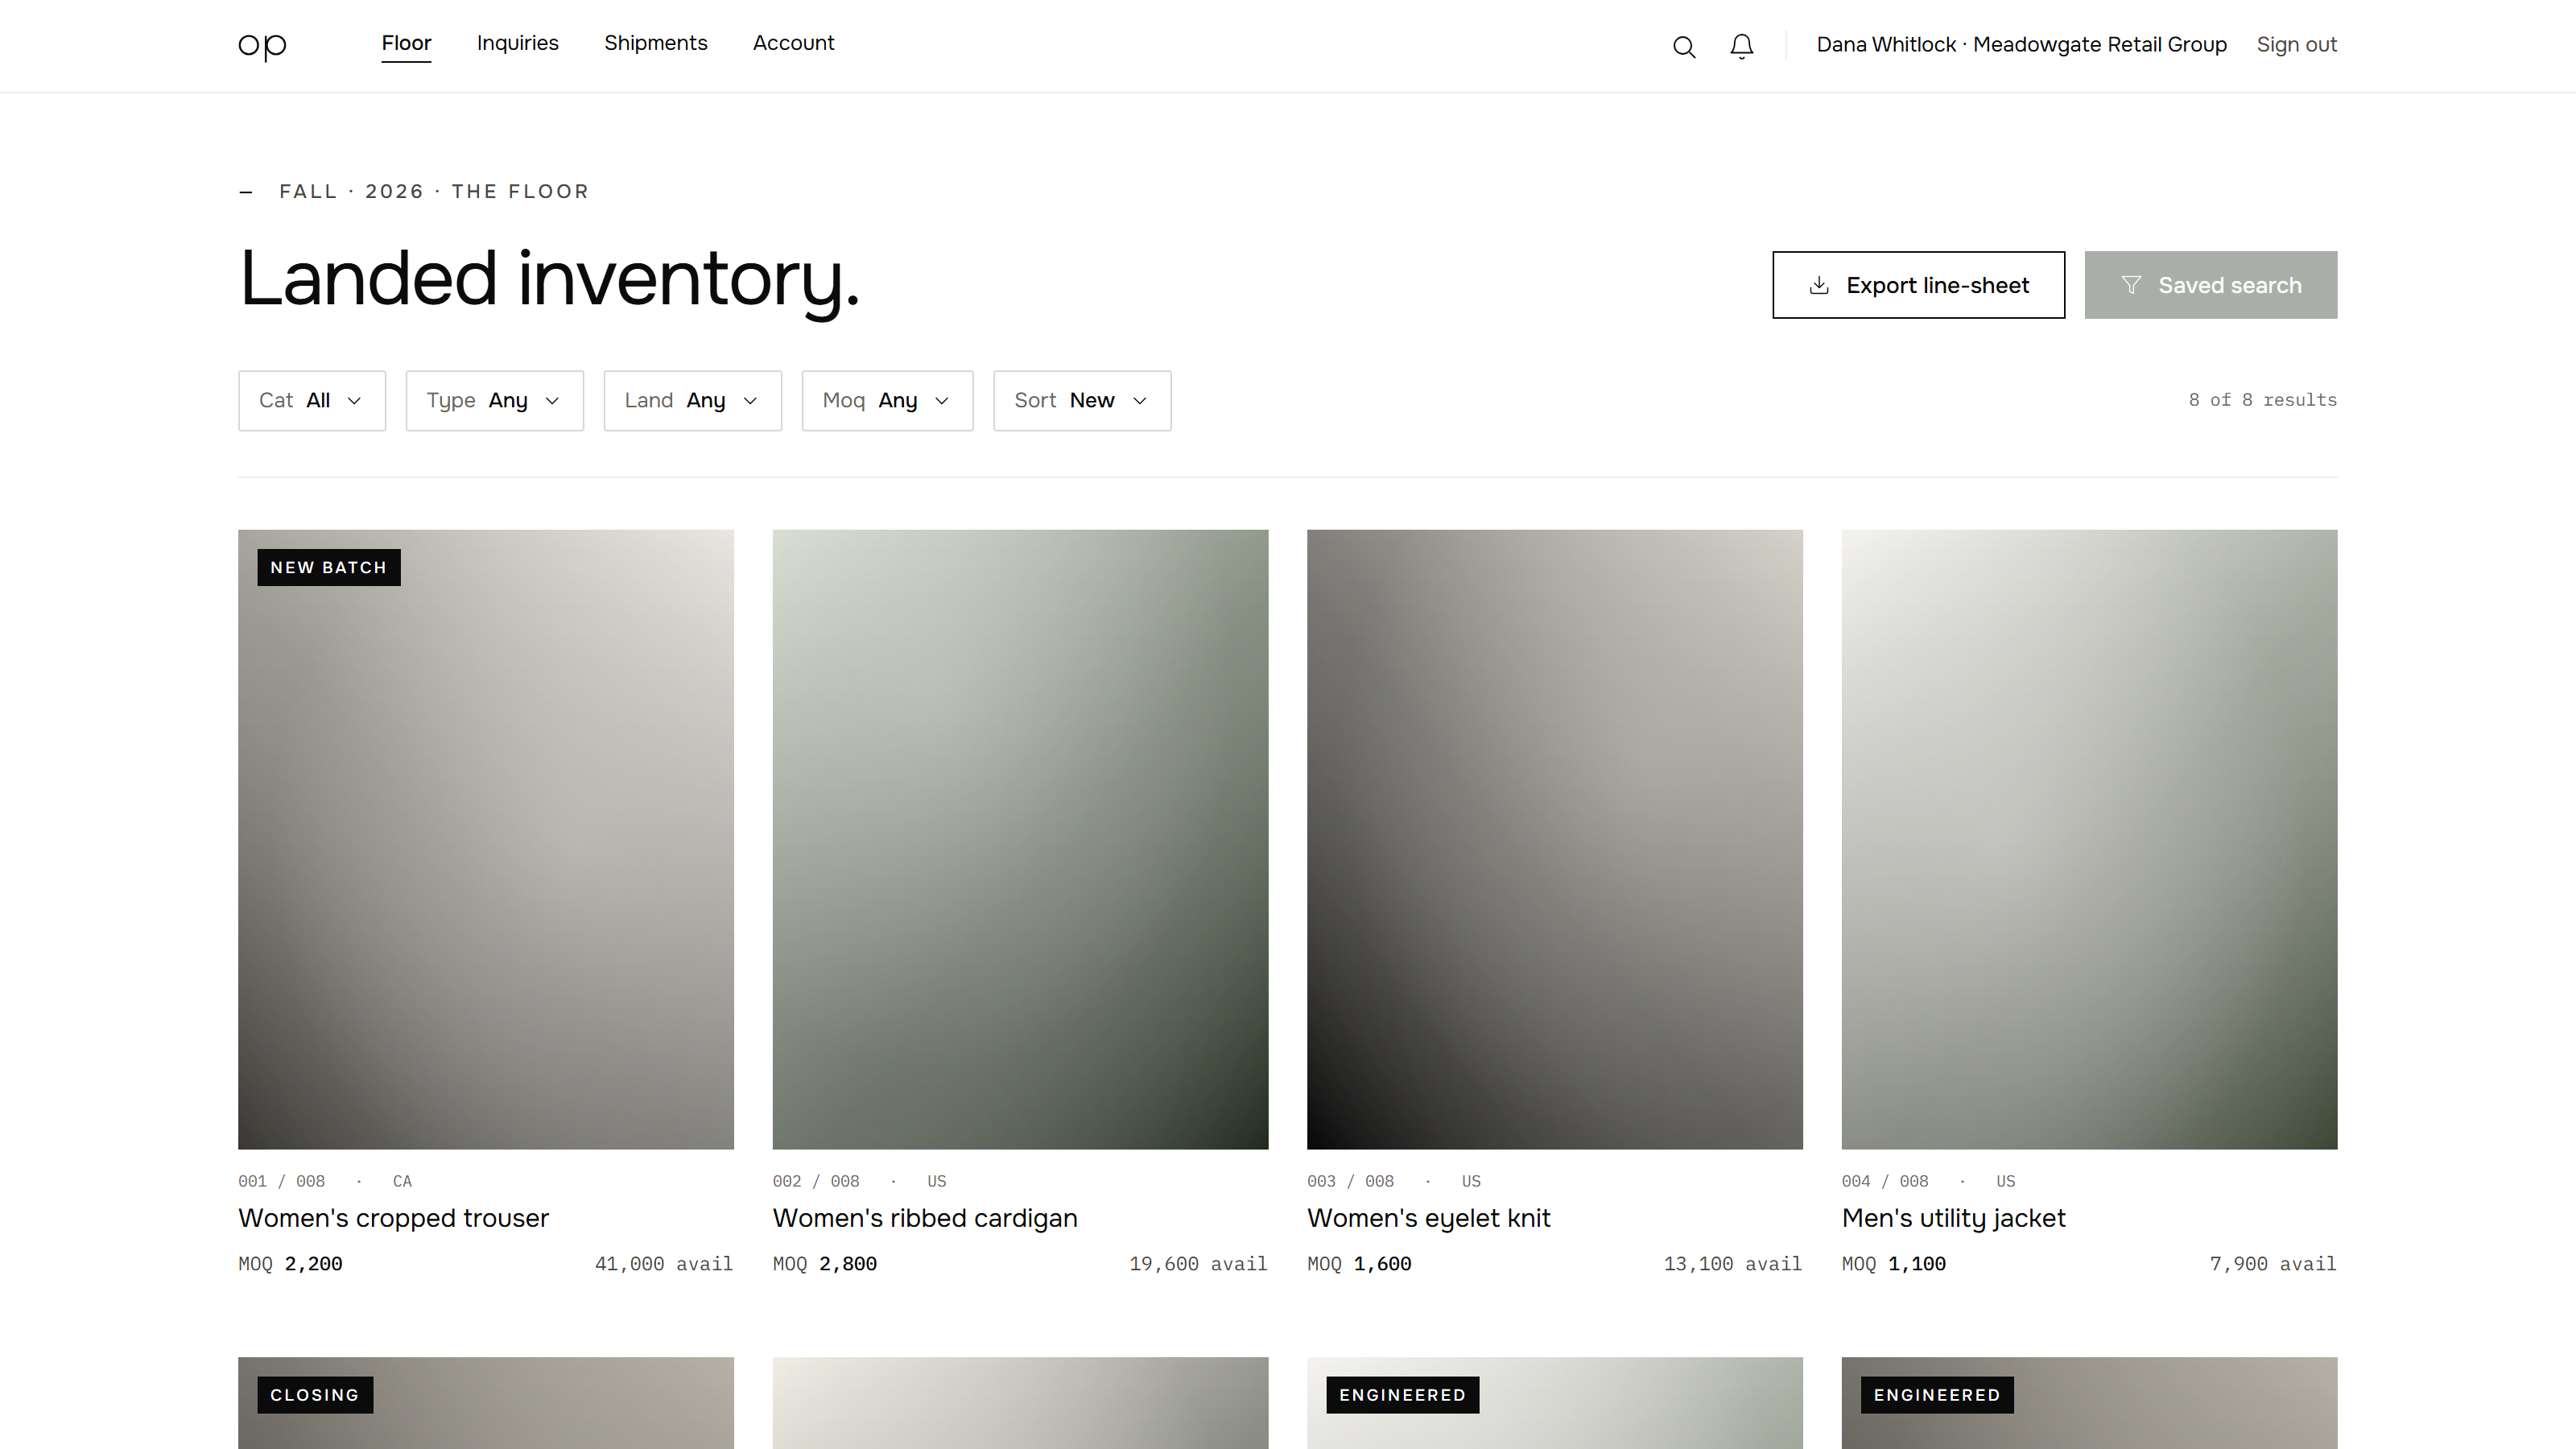This screenshot has height=1449, width=2576.
Task: Click 'MOQ 2,800' text
Action: pyautogui.click(x=825, y=1264)
